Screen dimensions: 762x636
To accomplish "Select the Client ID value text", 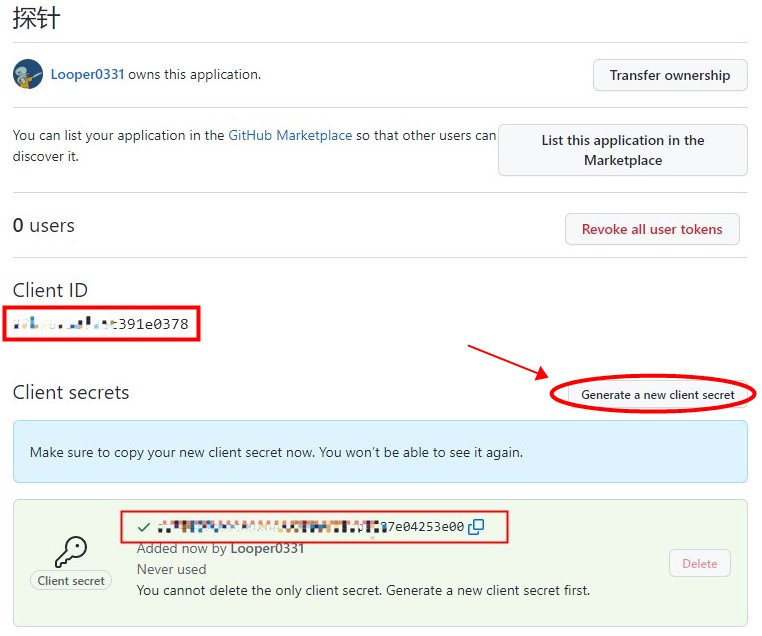I will tap(101, 324).
